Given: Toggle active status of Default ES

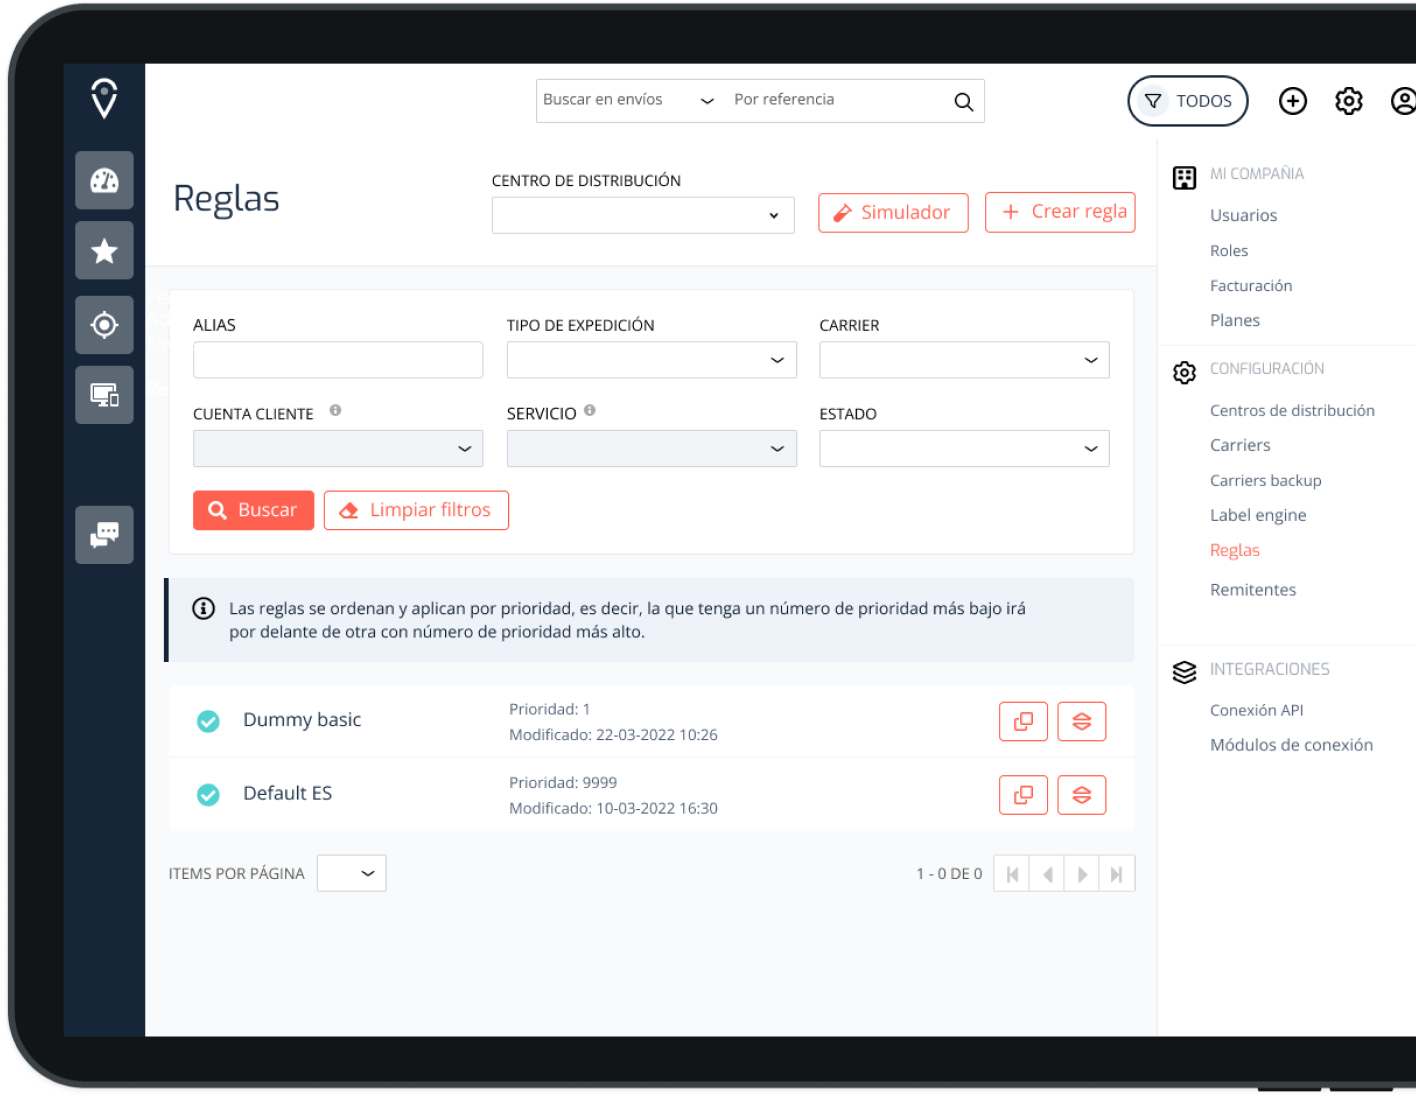Looking at the screenshot, I should 208,795.
